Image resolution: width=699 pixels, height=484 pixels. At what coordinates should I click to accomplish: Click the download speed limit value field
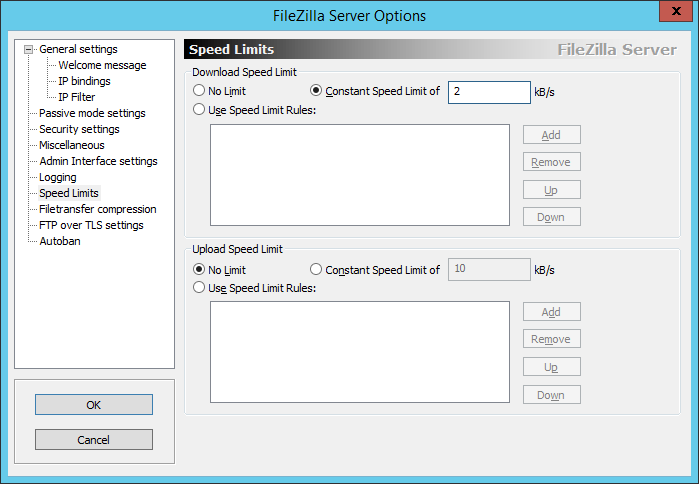(489, 92)
